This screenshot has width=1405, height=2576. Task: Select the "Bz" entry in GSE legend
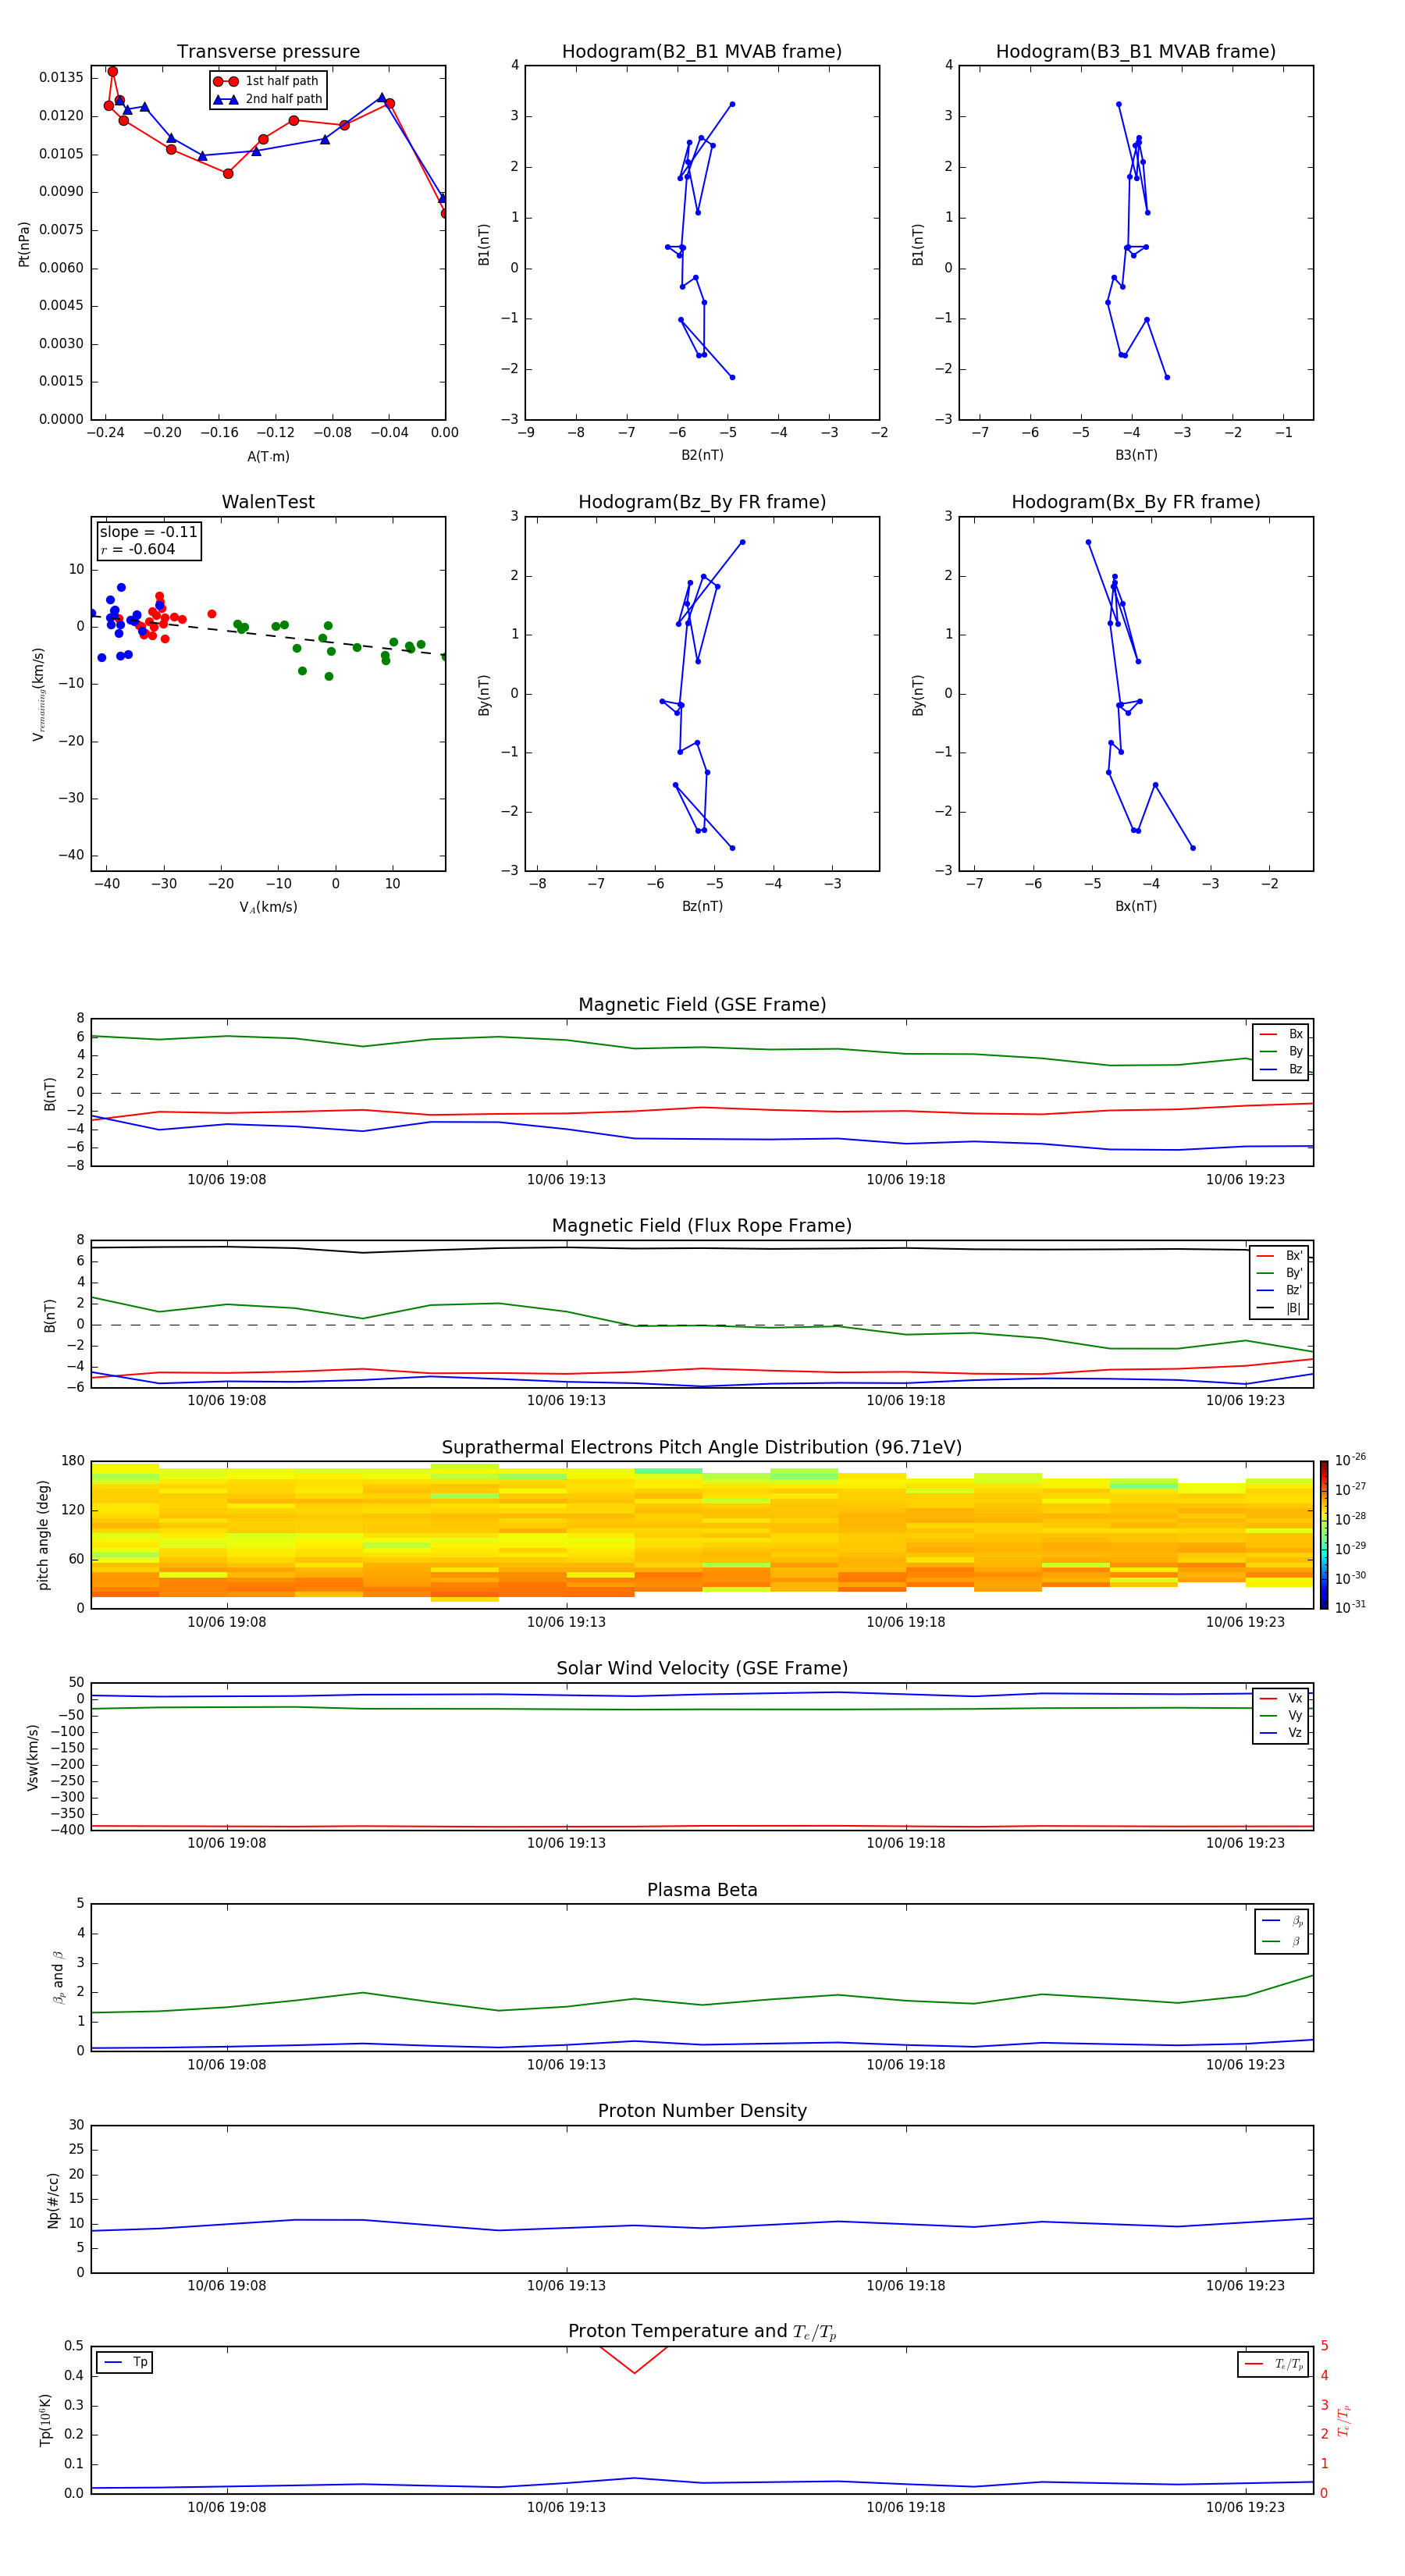tap(1281, 1069)
